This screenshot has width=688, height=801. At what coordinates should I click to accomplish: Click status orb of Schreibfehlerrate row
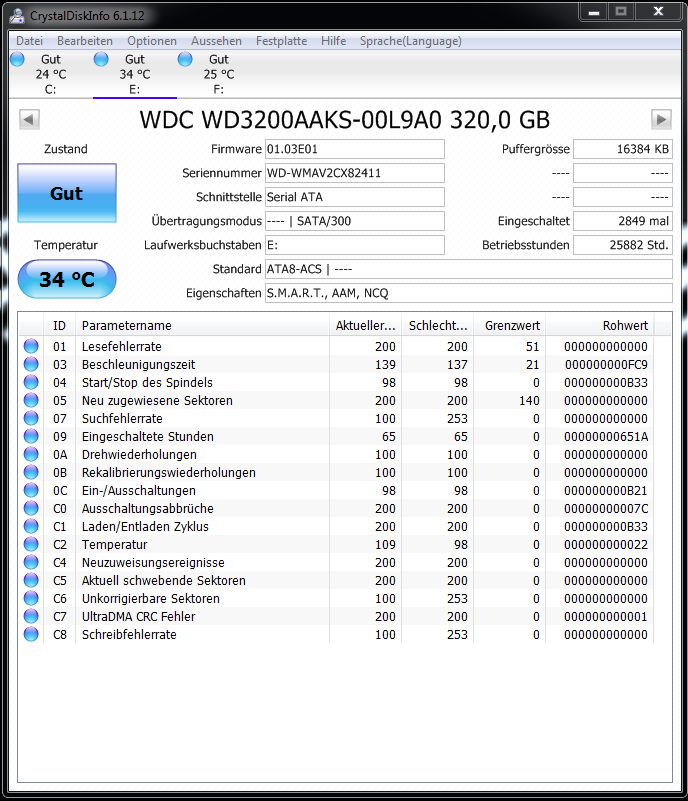[x=31, y=634]
